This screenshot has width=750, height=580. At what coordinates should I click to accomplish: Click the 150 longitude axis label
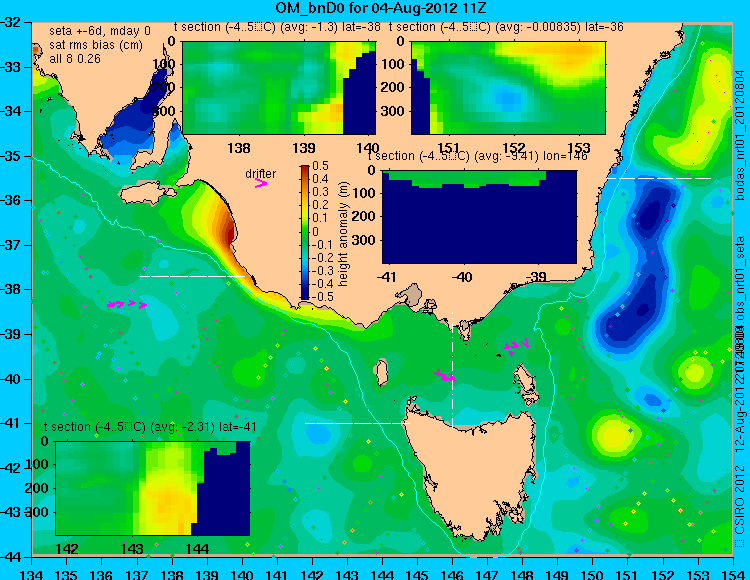(592, 574)
